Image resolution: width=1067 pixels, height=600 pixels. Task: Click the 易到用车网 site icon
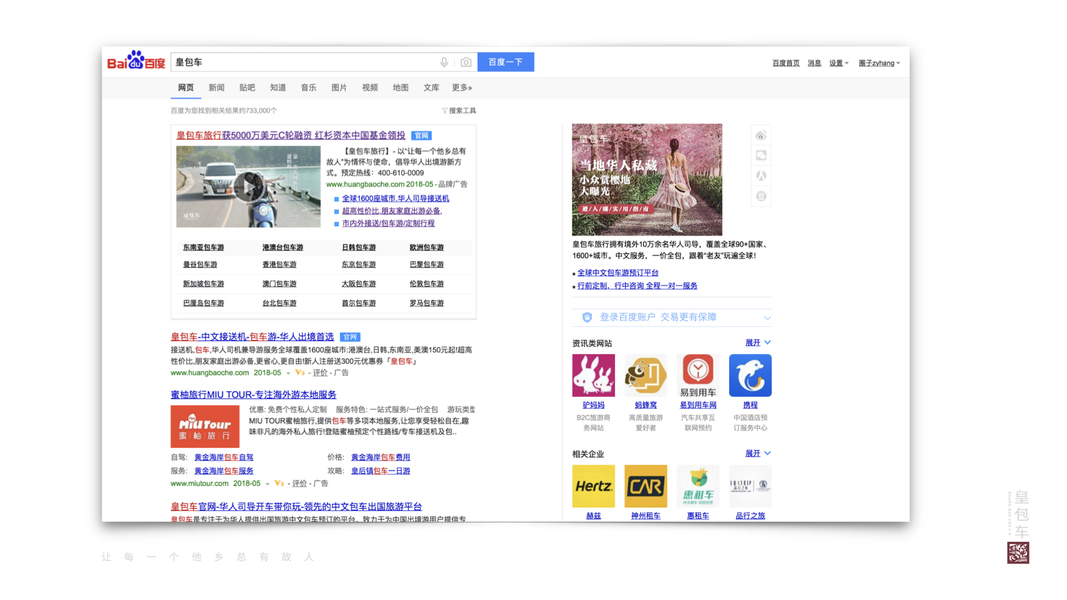point(698,376)
